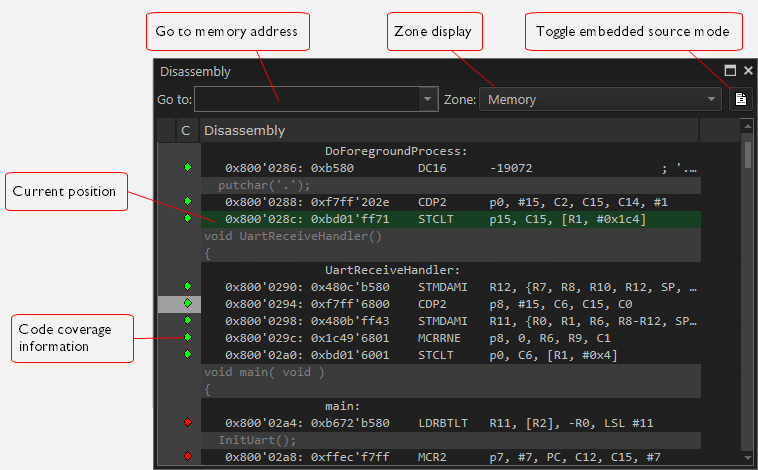Select source line putchar('.');
This screenshot has height=470, width=758.
451,185
